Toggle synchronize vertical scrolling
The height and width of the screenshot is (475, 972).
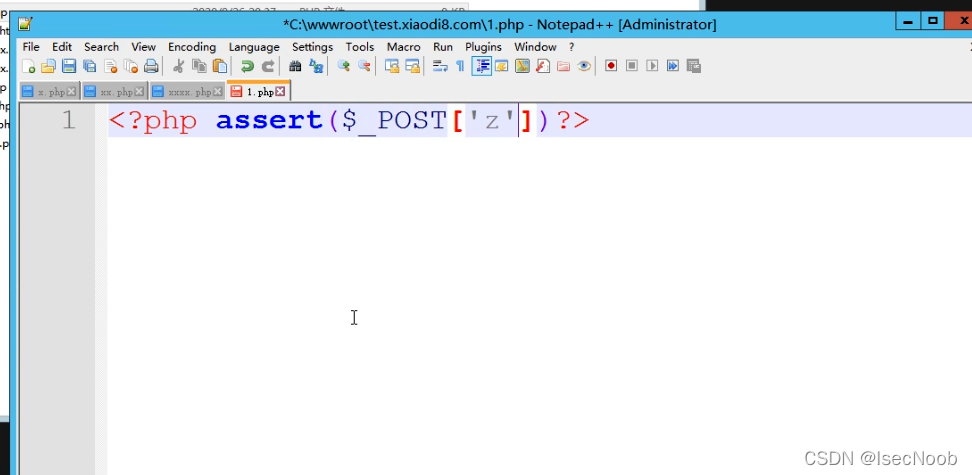pyautogui.click(x=392, y=66)
